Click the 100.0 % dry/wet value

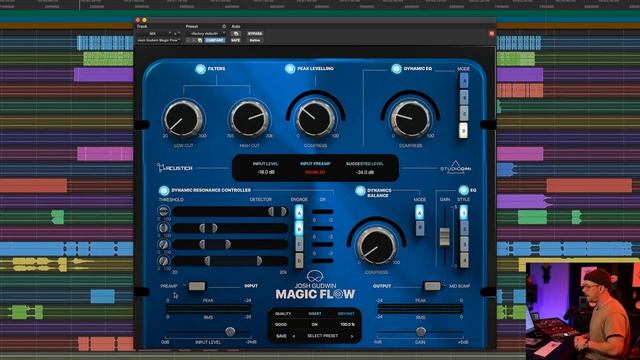coord(347,324)
